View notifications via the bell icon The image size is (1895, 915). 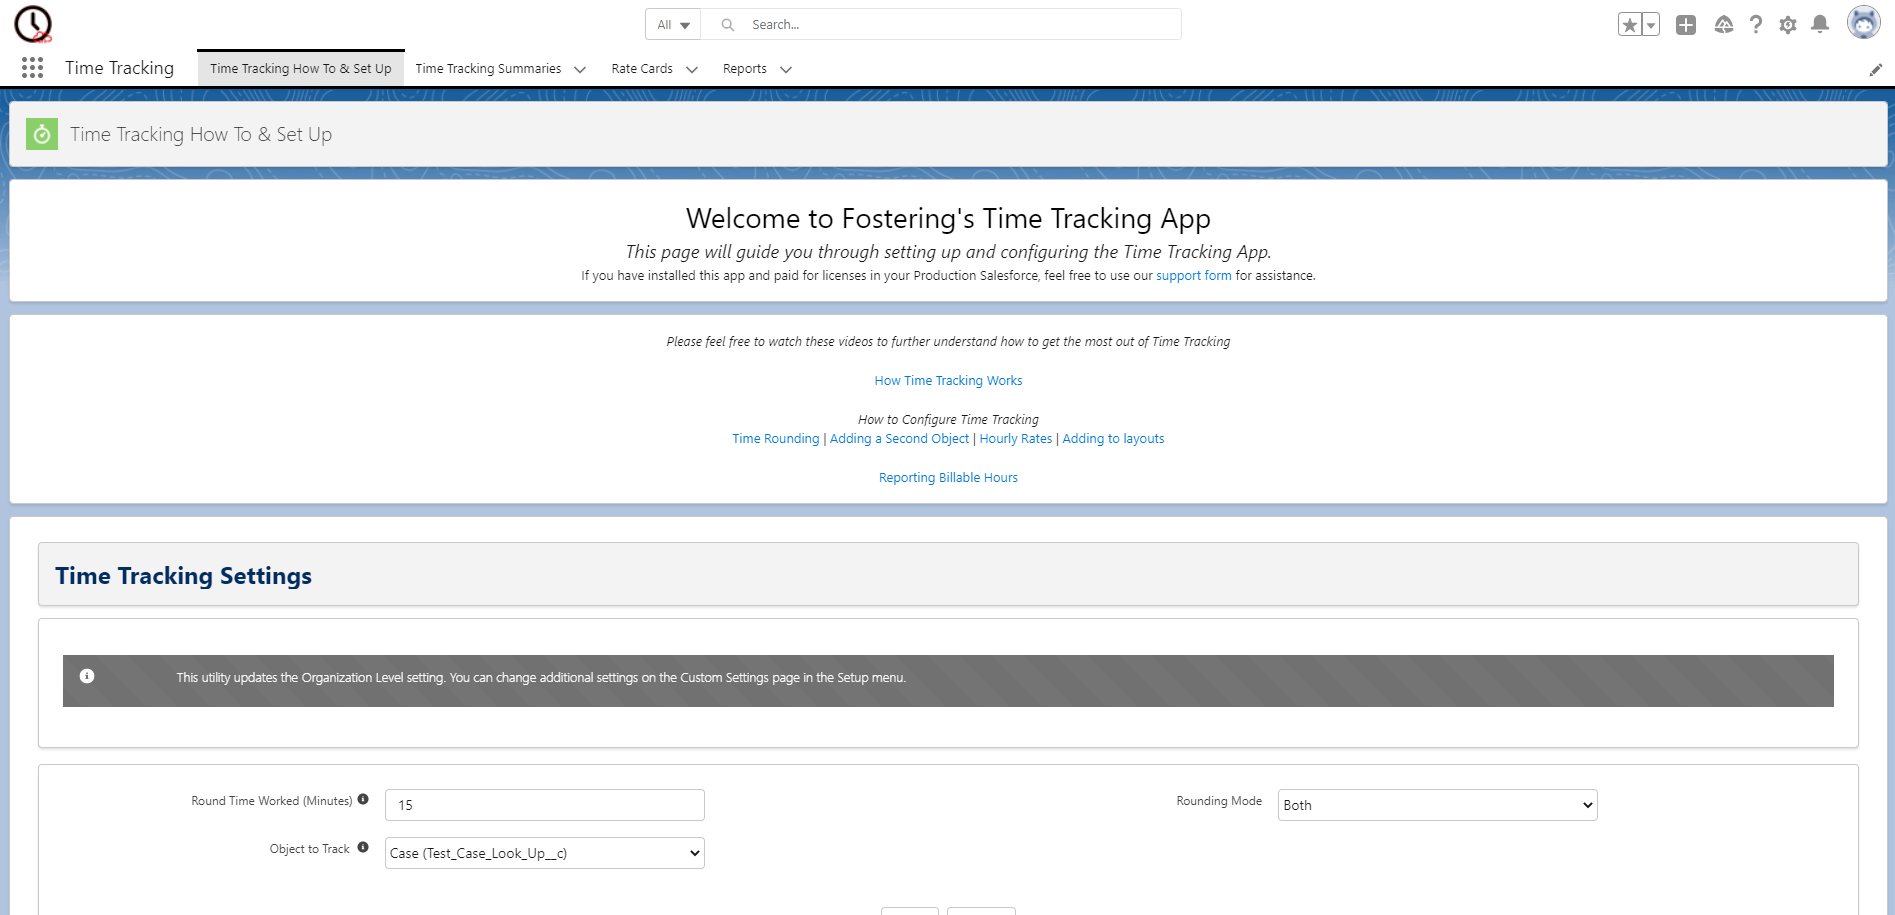coord(1820,24)
